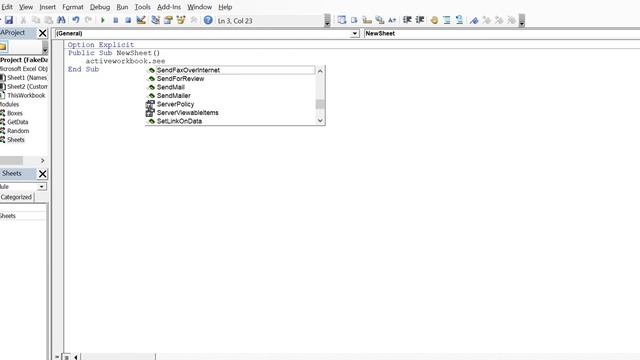Expand the (General) object dropdown
Viewport: 640px width, 360px height.
coord(355,33)
